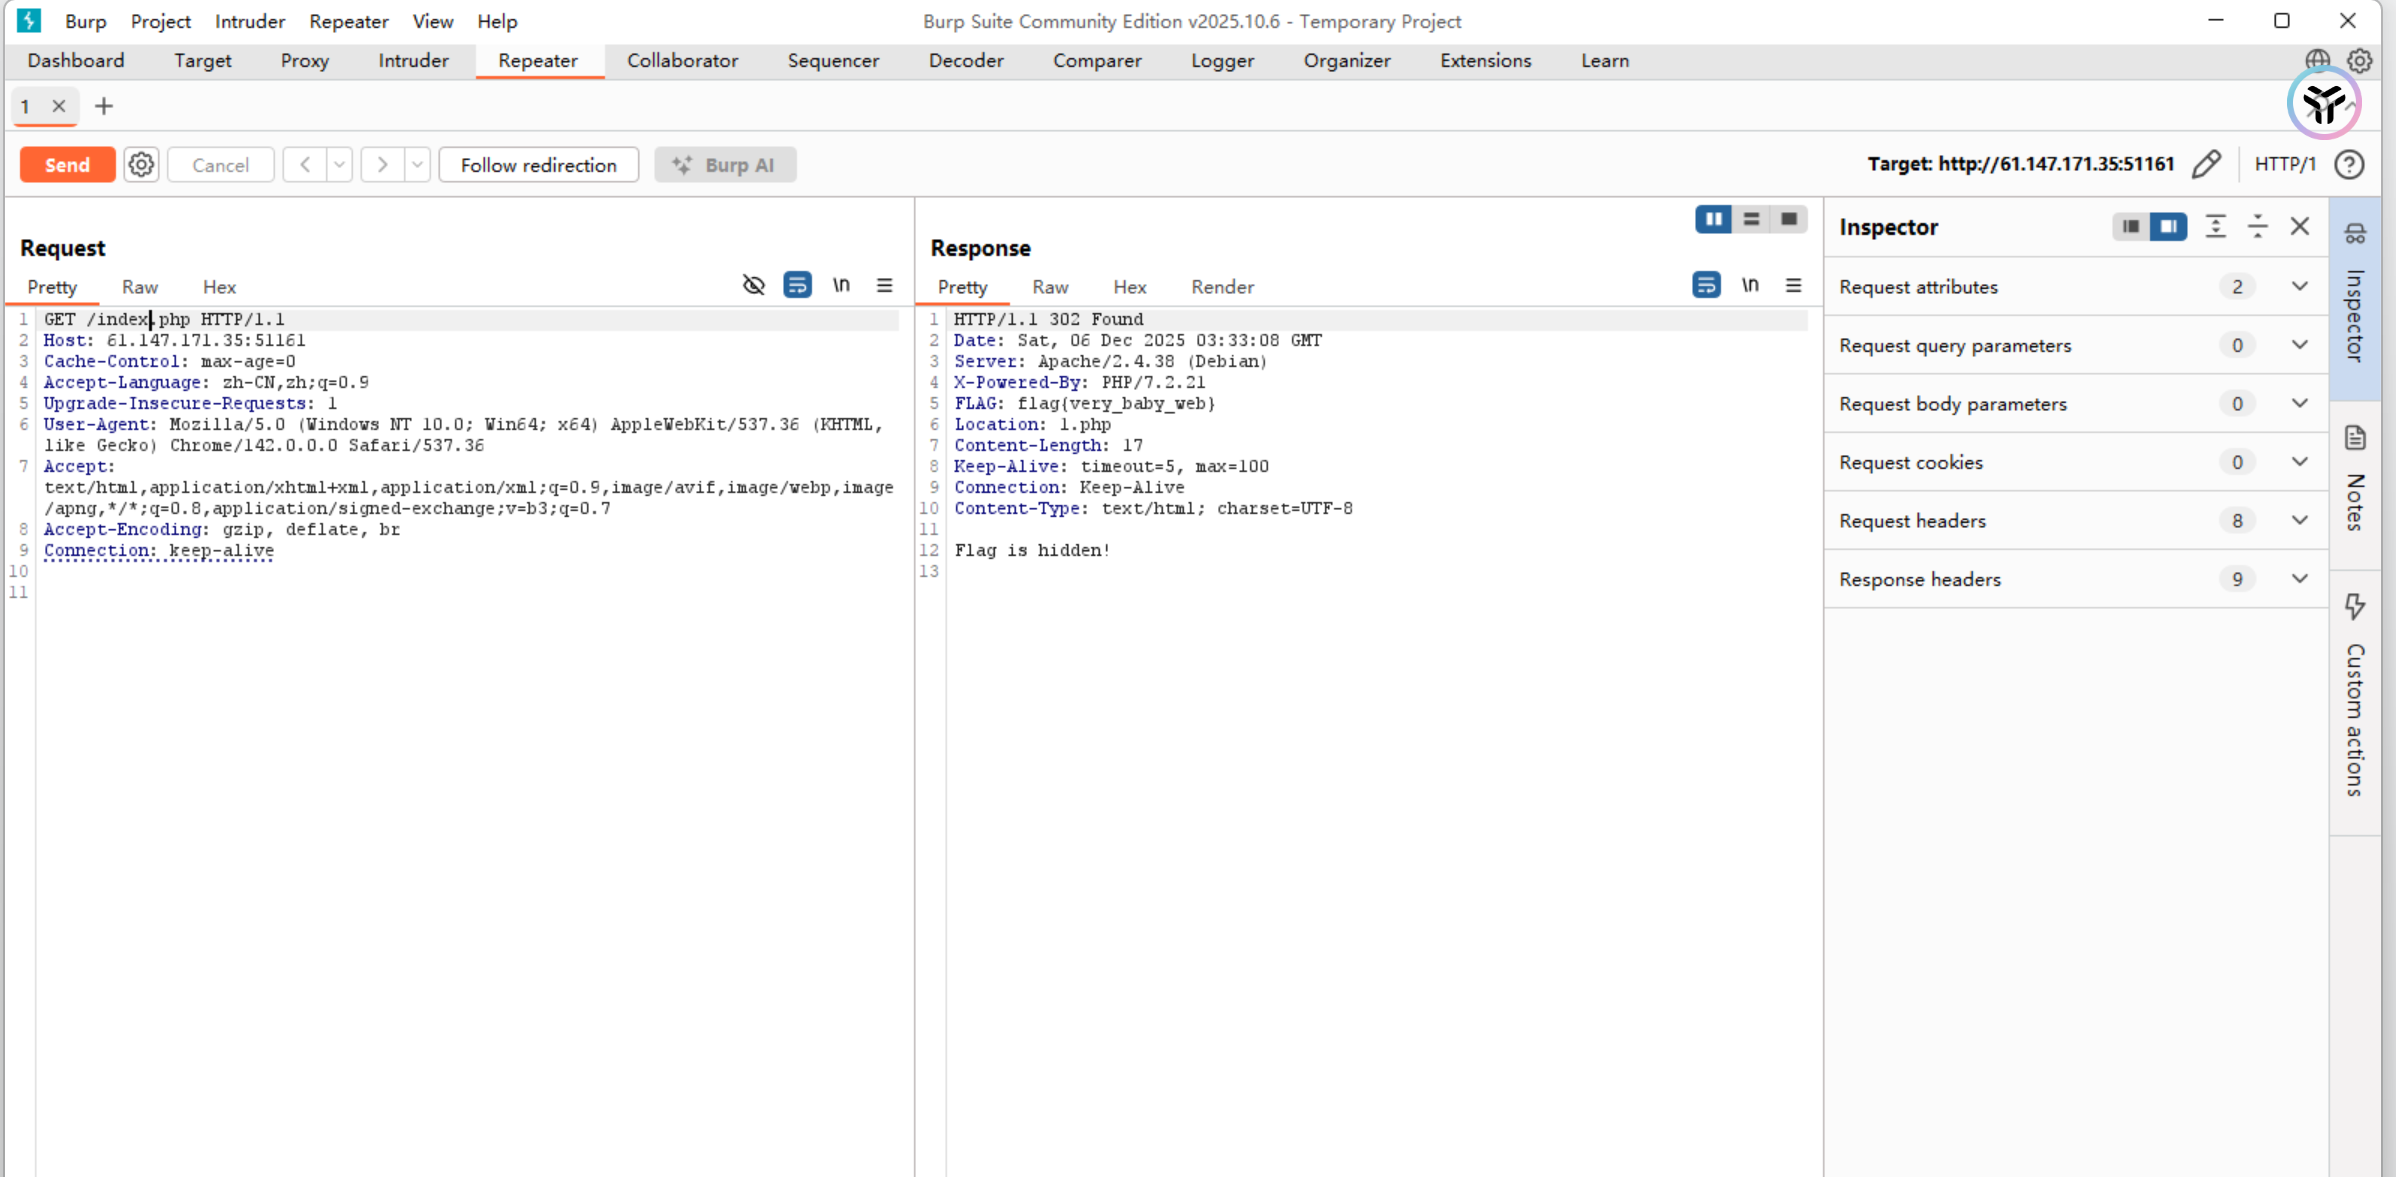The image size is (2396, 1177).
Task: Switch to side-by-side response layout
Action: [1713, 219]
